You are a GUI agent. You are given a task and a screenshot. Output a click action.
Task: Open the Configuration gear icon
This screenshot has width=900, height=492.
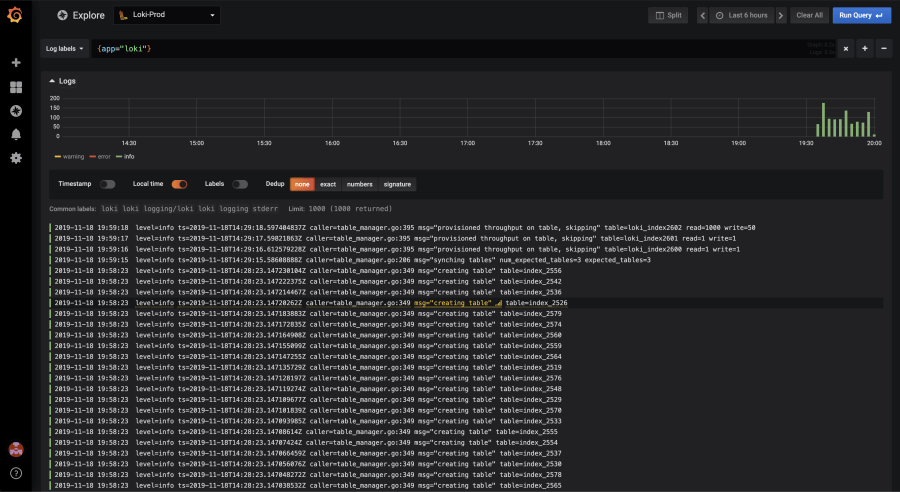tap(16, 158)
